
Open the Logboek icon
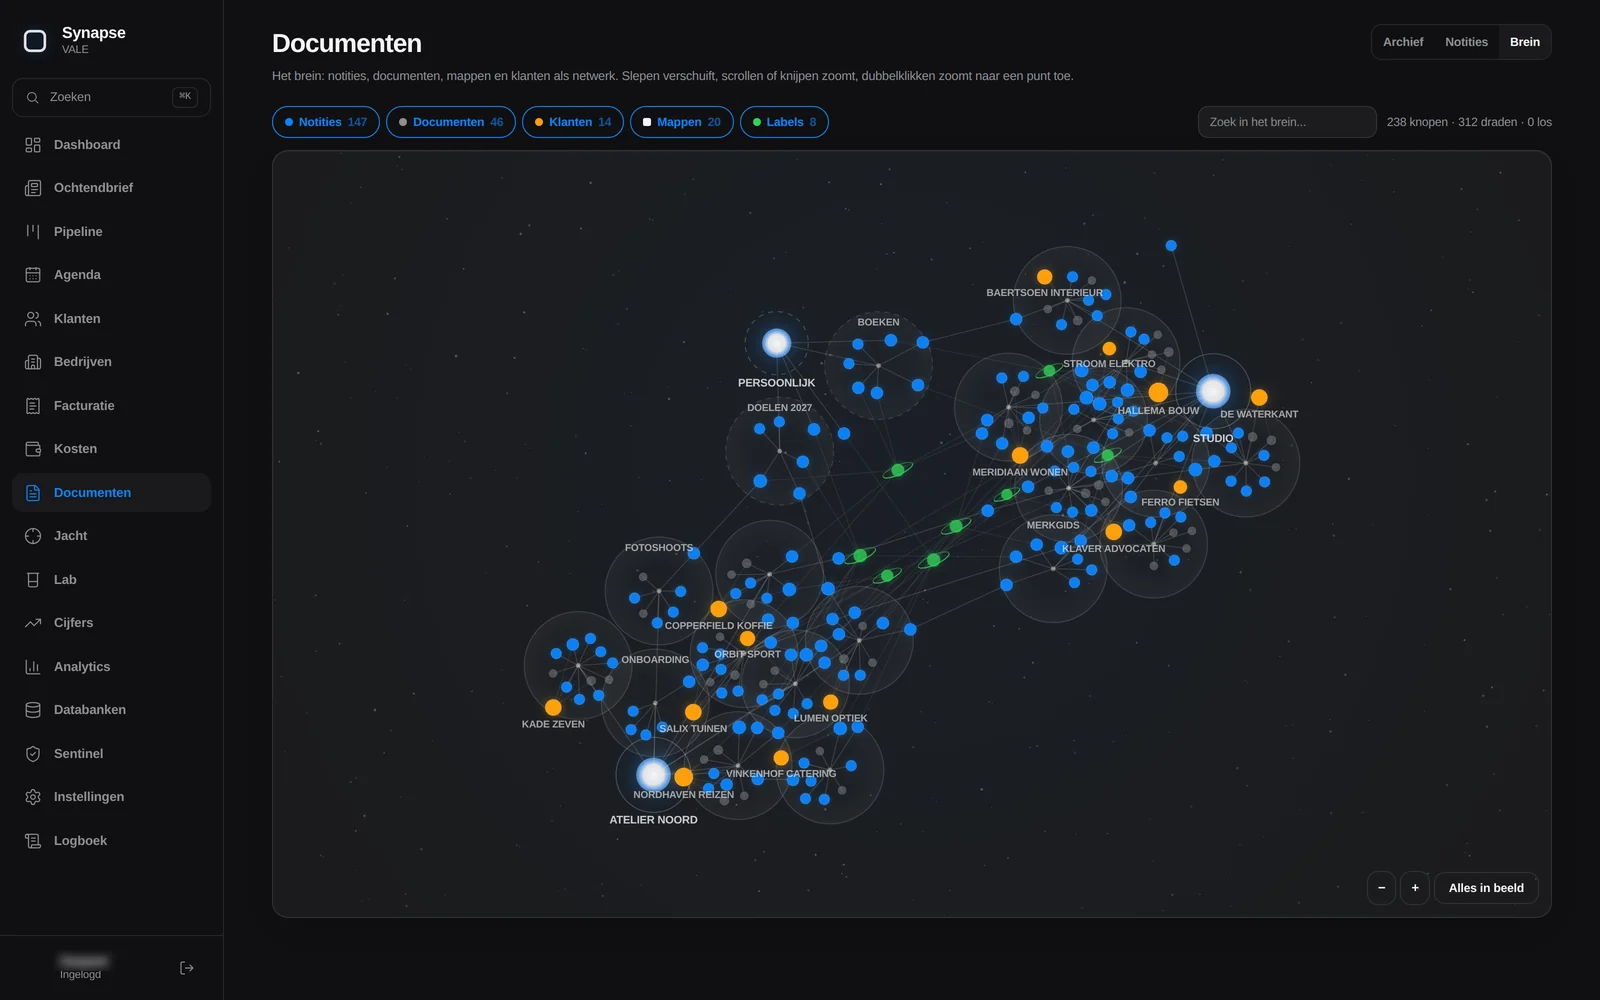click(33, 841)
